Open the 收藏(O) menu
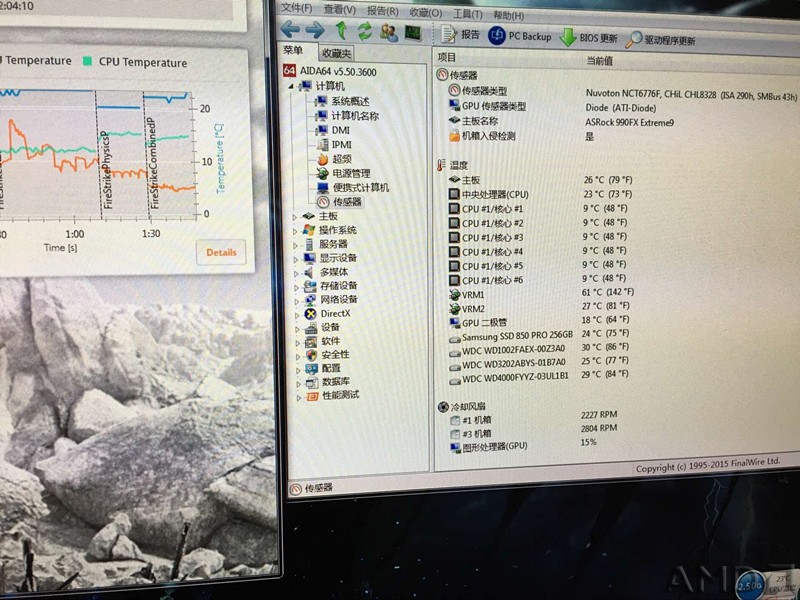 pyautogui.click(x=426, y=13)
